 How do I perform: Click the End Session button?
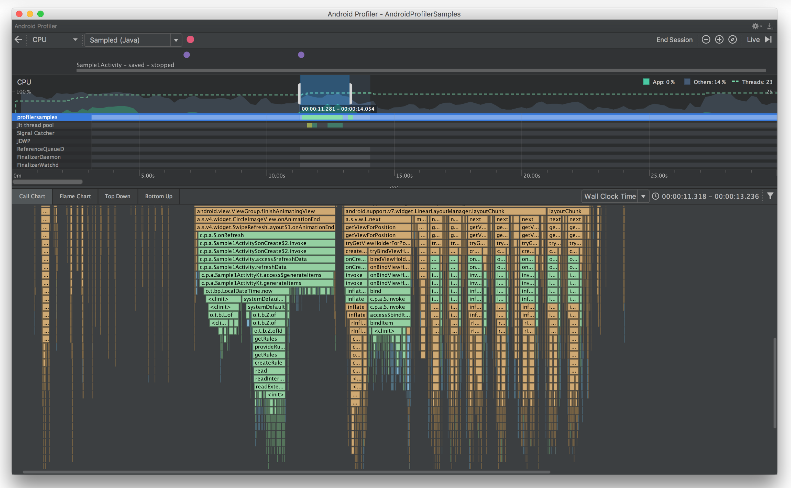click(674, 39)
